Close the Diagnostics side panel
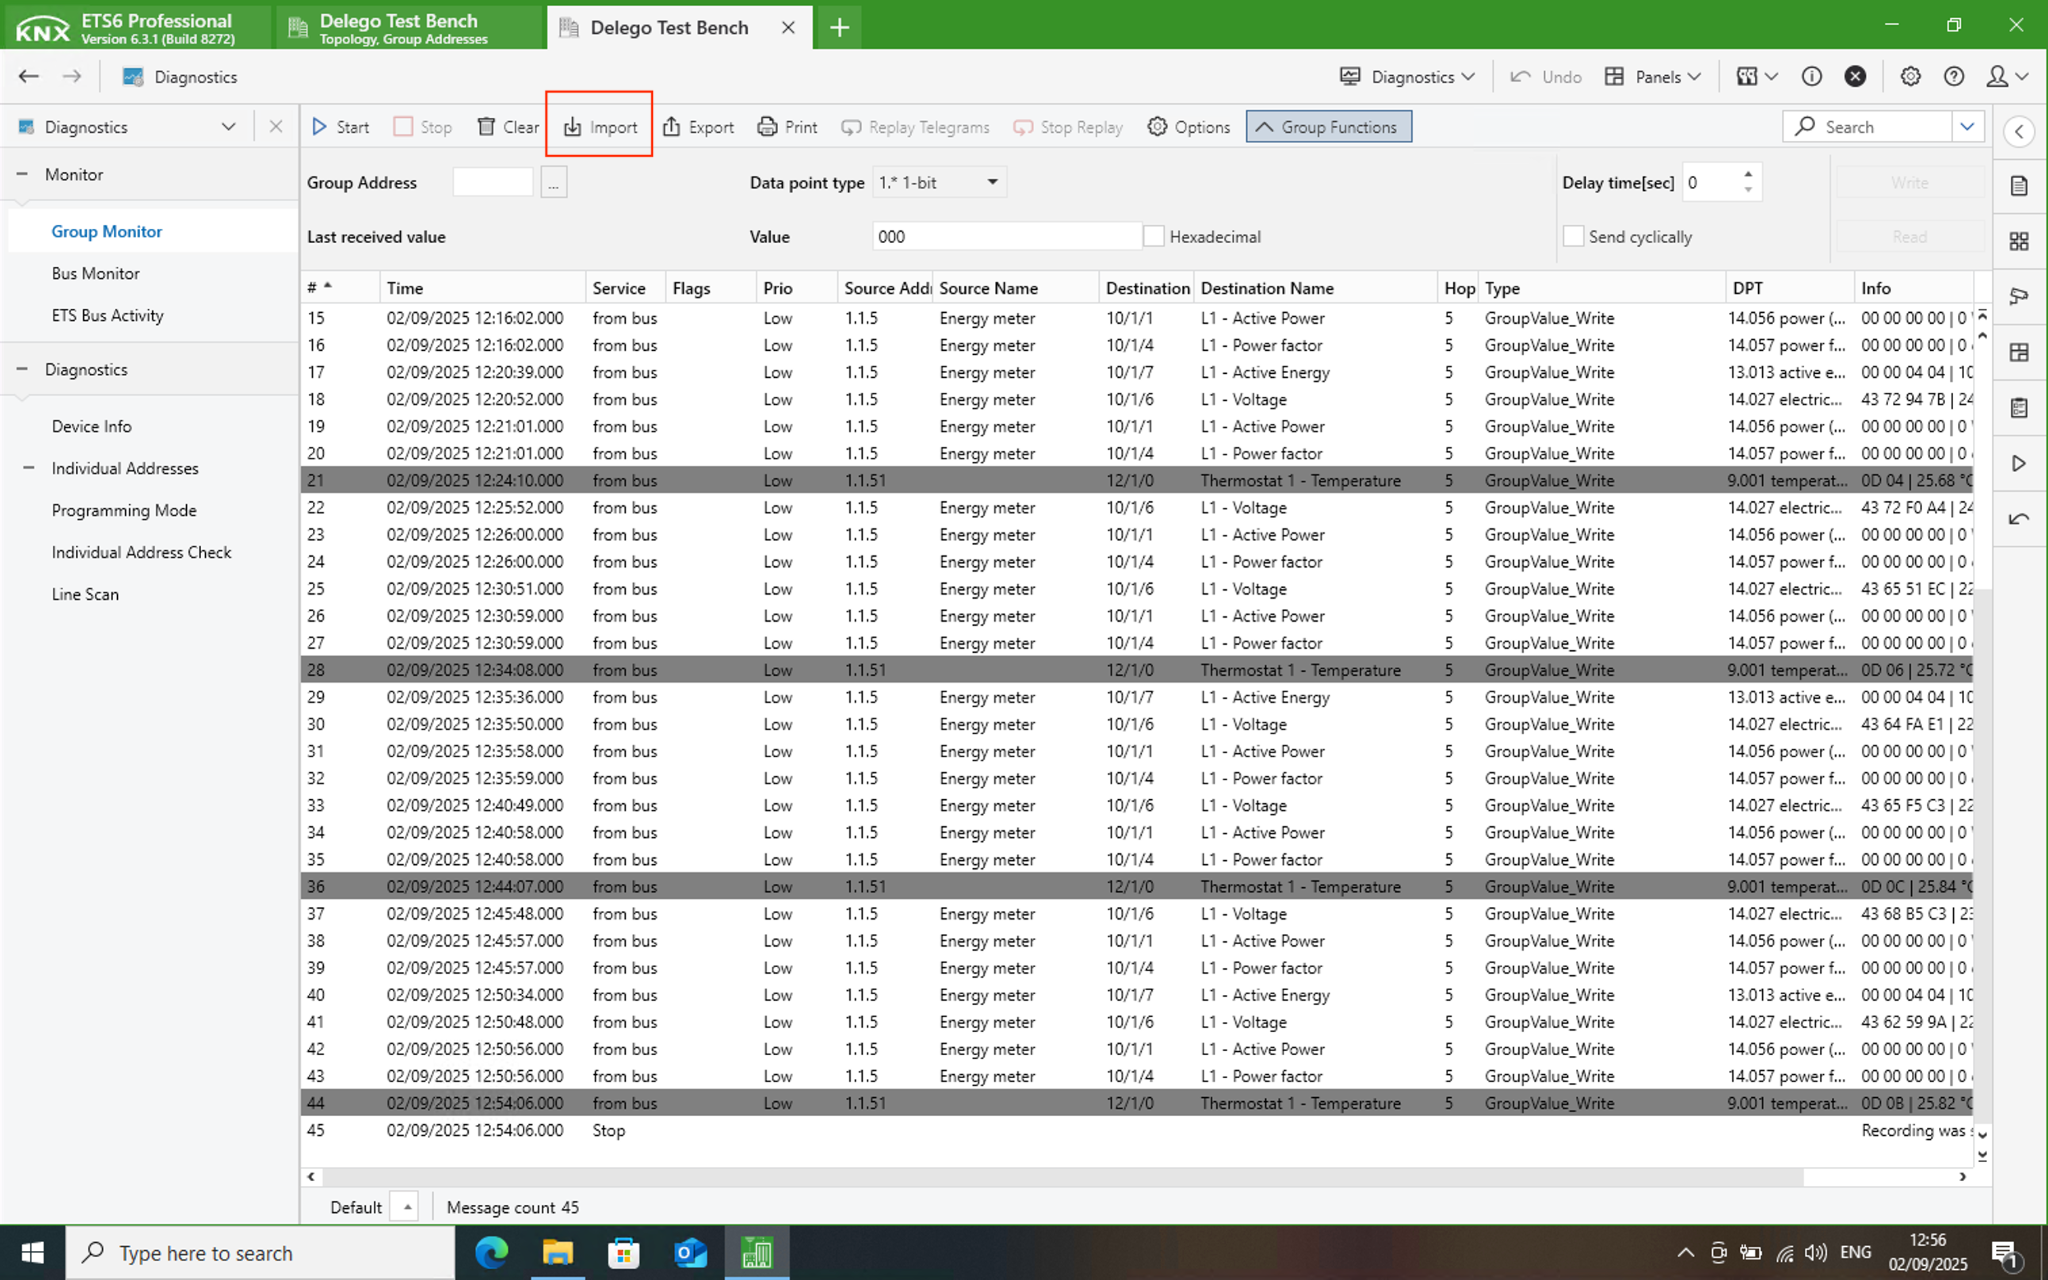The image size is (2048, 1280). click(x=276, y=127)
